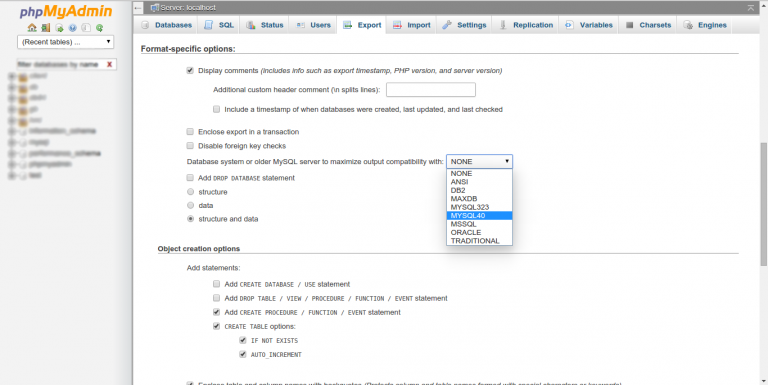Choose MSSQL from compatibility list
Viewport: 768px width, 385px height.
point(480,224)
